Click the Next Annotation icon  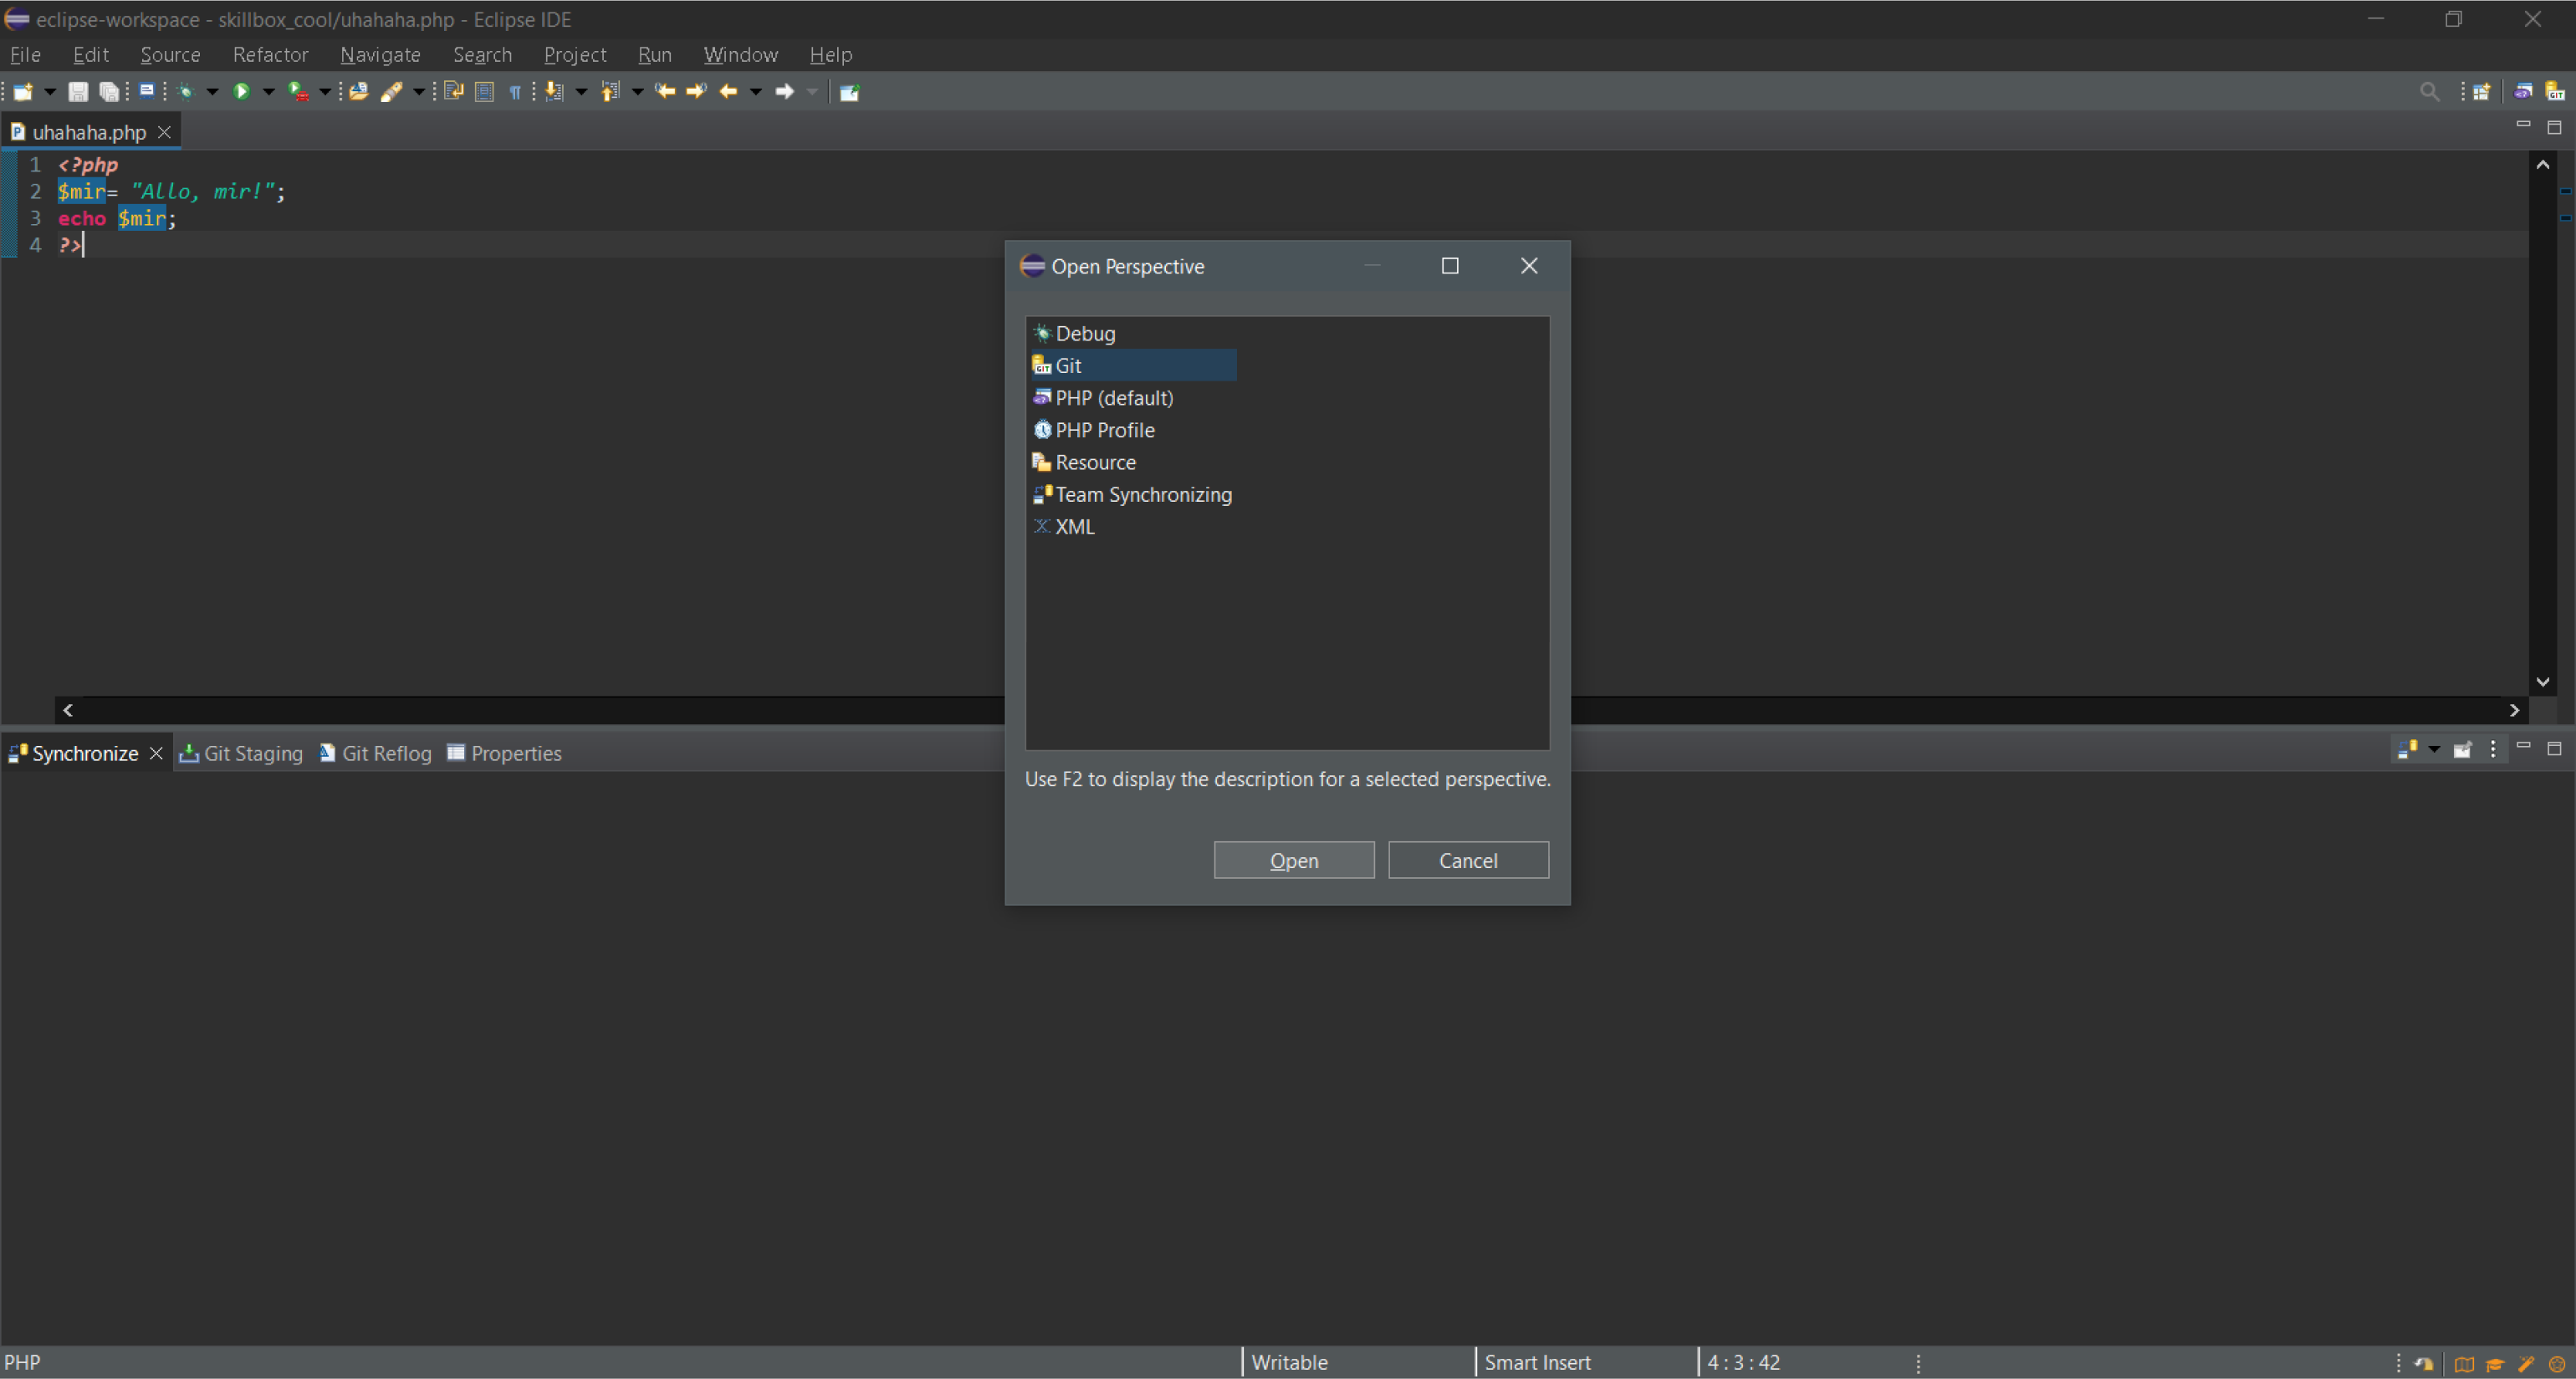click(x=555, y=92)
